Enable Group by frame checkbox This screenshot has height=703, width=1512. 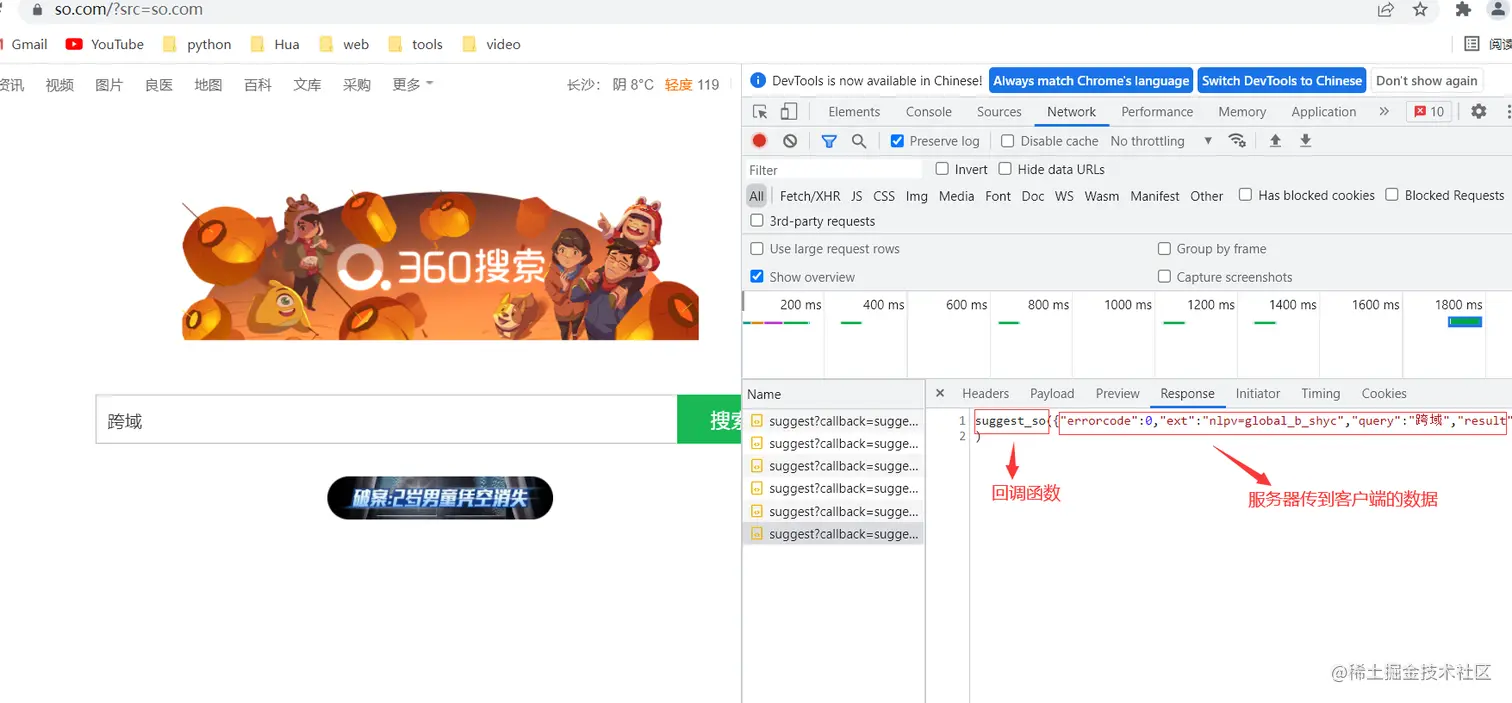[1164, 249]
